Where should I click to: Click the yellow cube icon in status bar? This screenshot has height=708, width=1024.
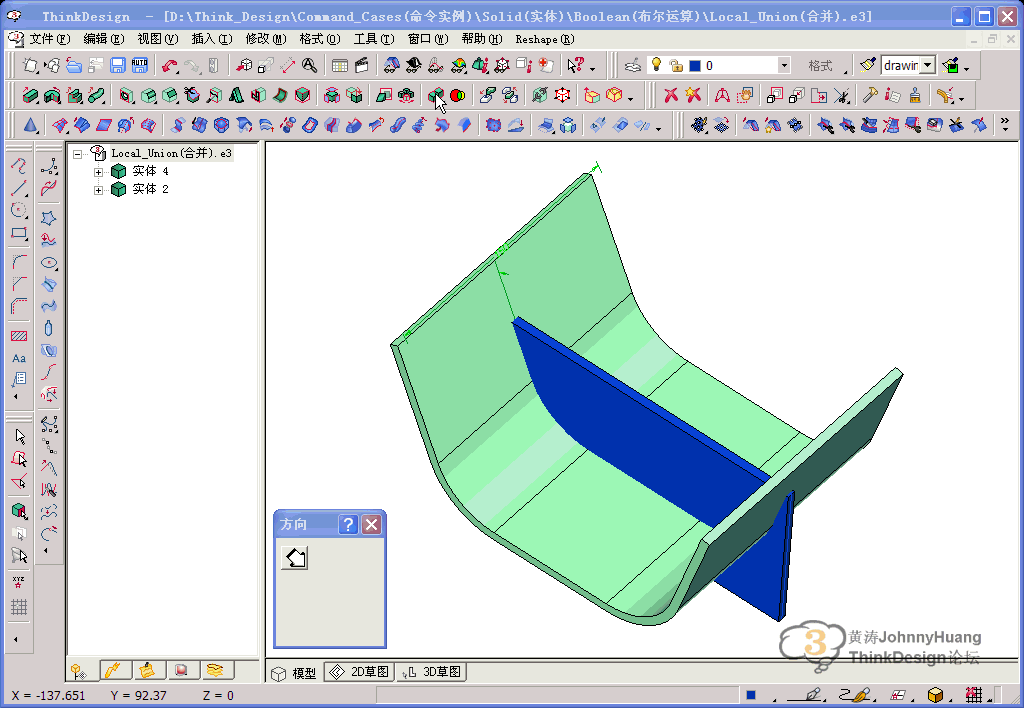pyautogui.click(x=935, y=695)
